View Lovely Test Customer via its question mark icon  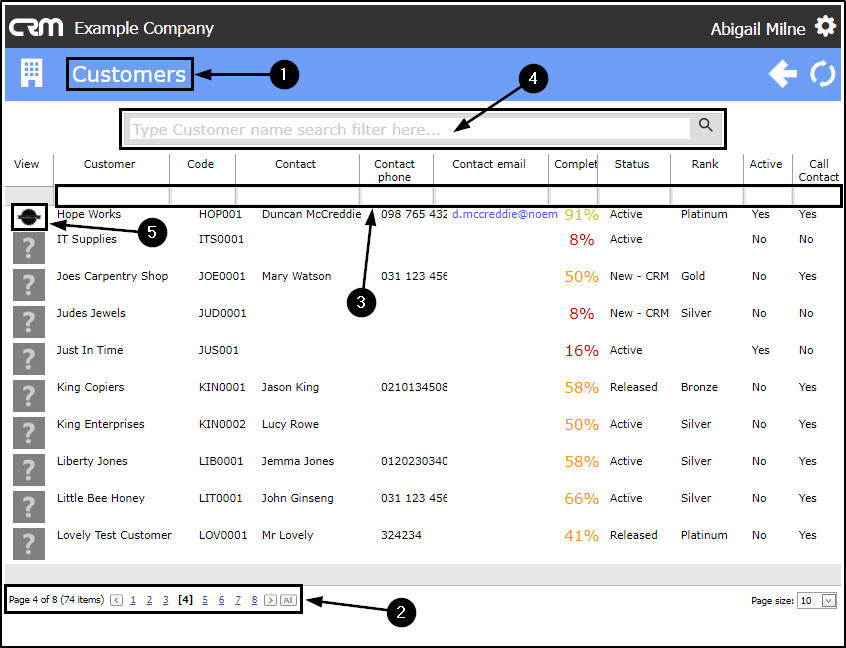click(x=29, y=544)
